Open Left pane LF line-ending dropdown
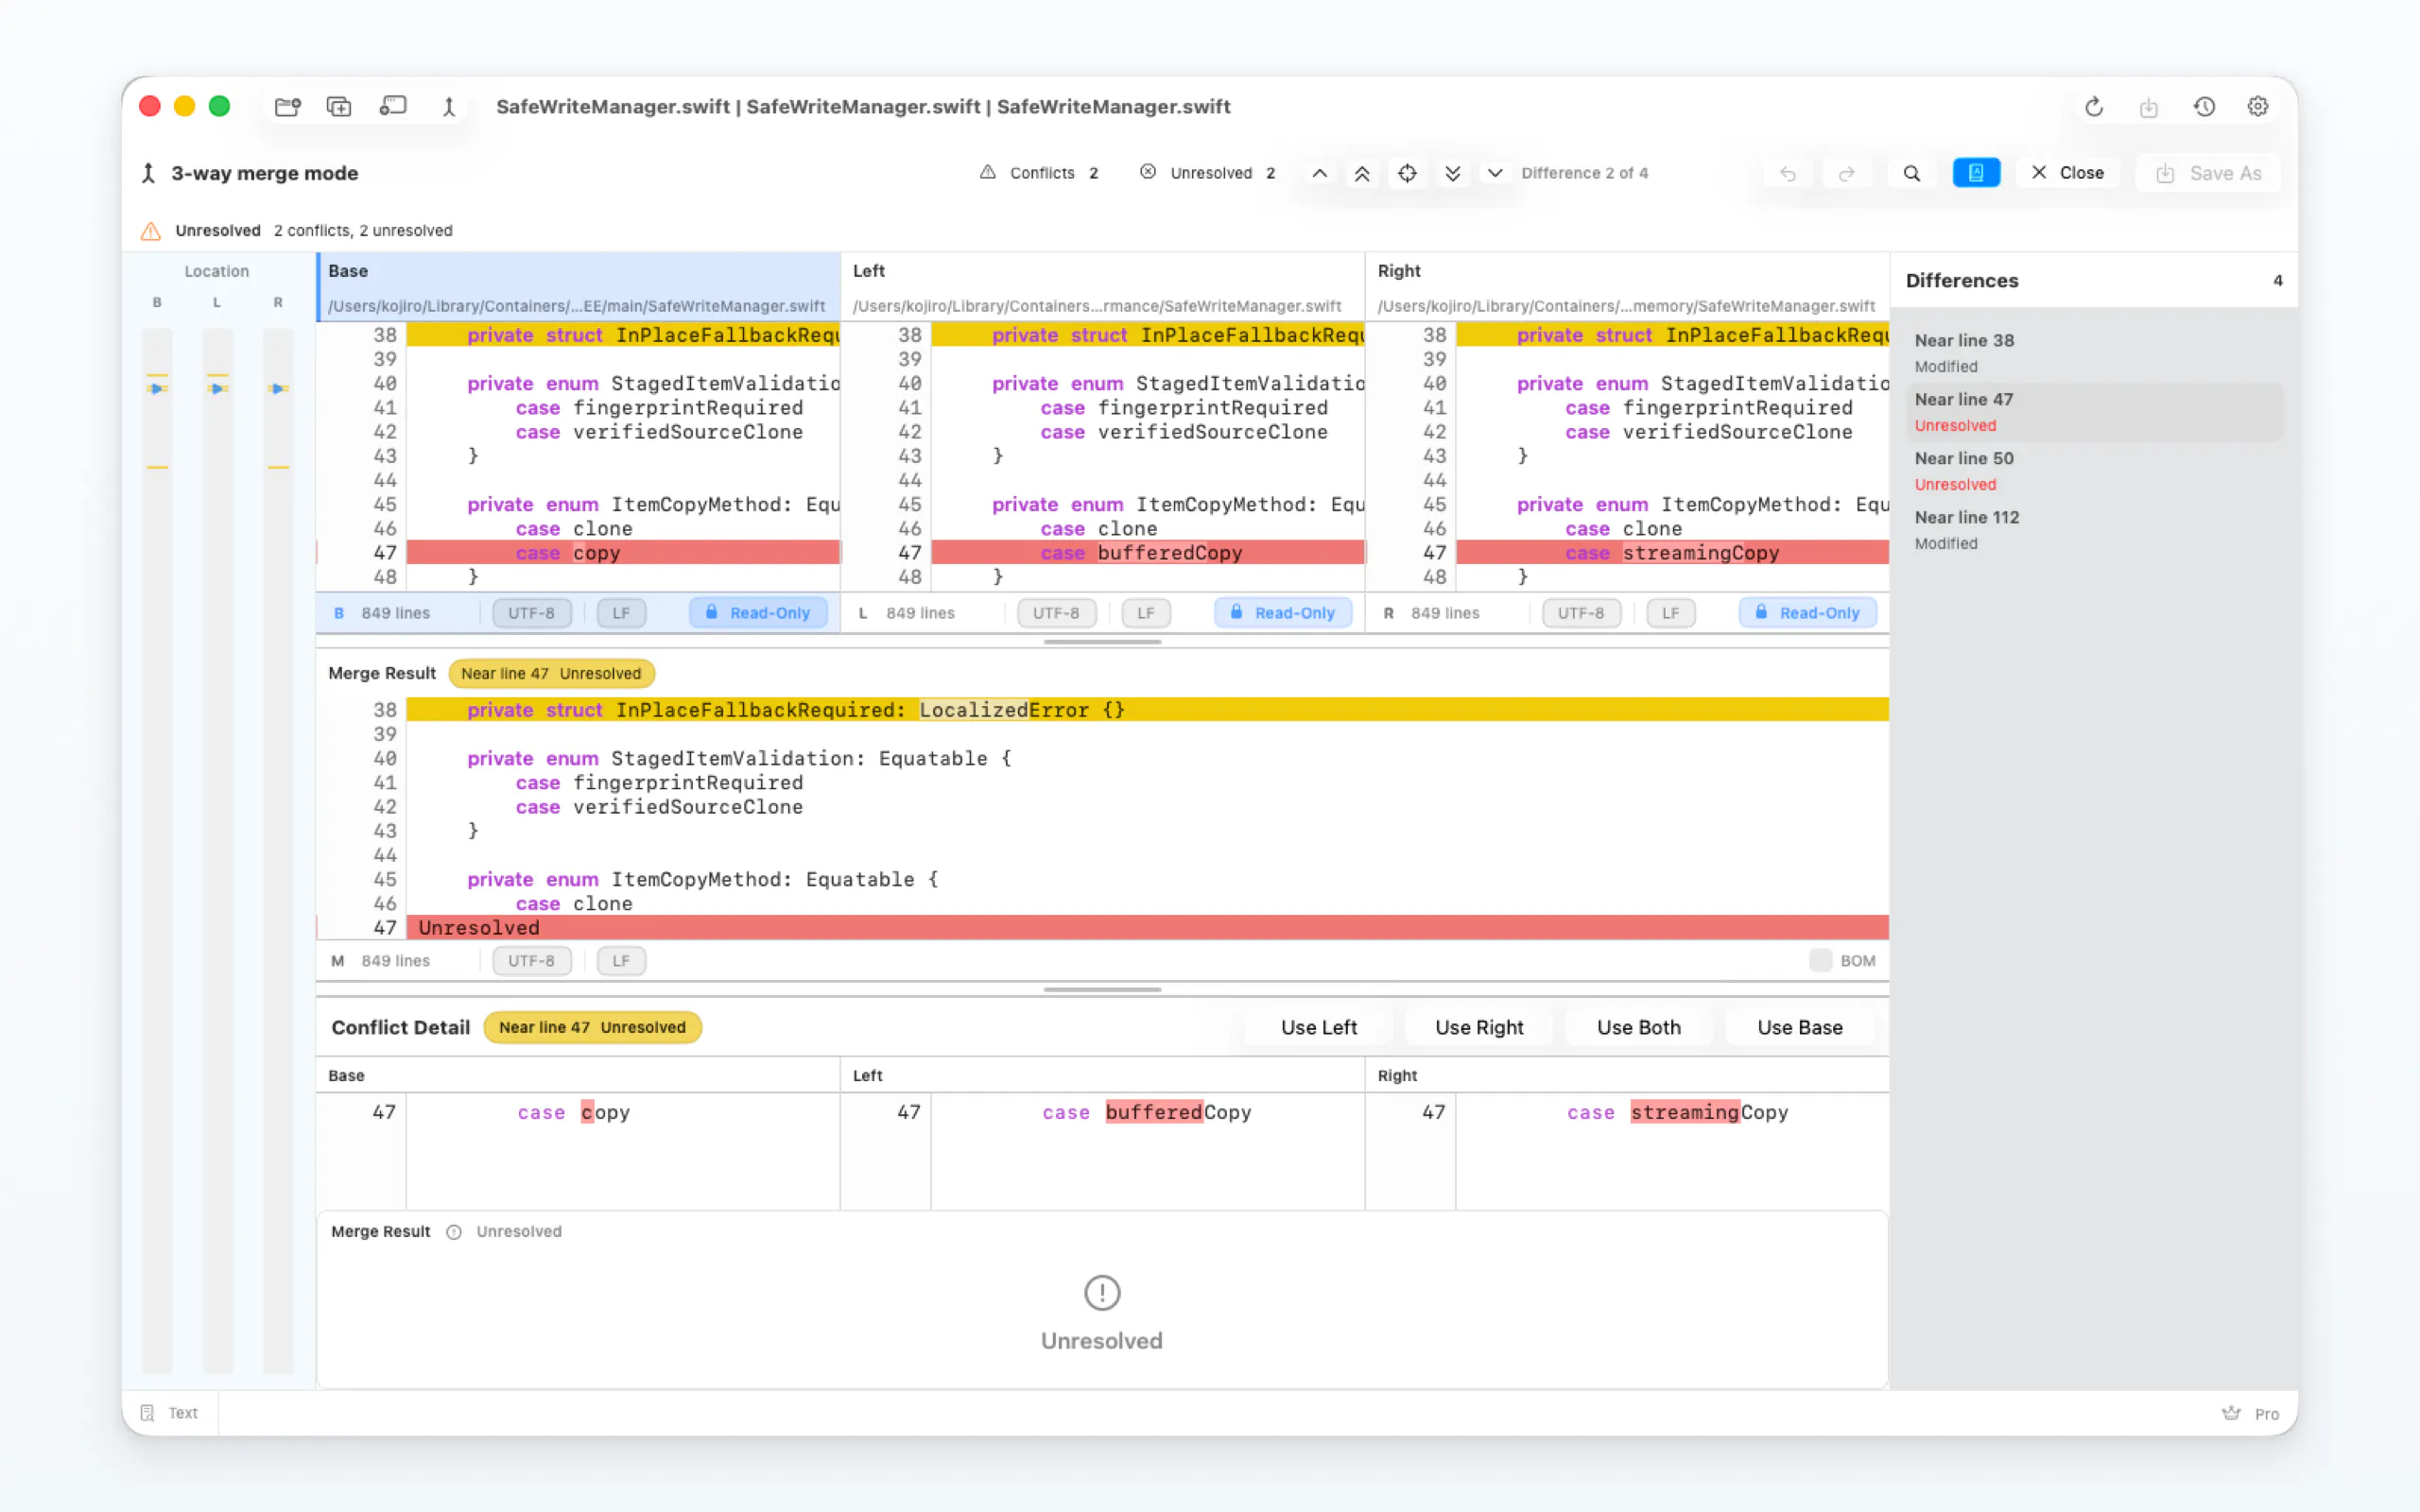The width and height of the screenshot is (2420, 1512). coord(1146,613)
